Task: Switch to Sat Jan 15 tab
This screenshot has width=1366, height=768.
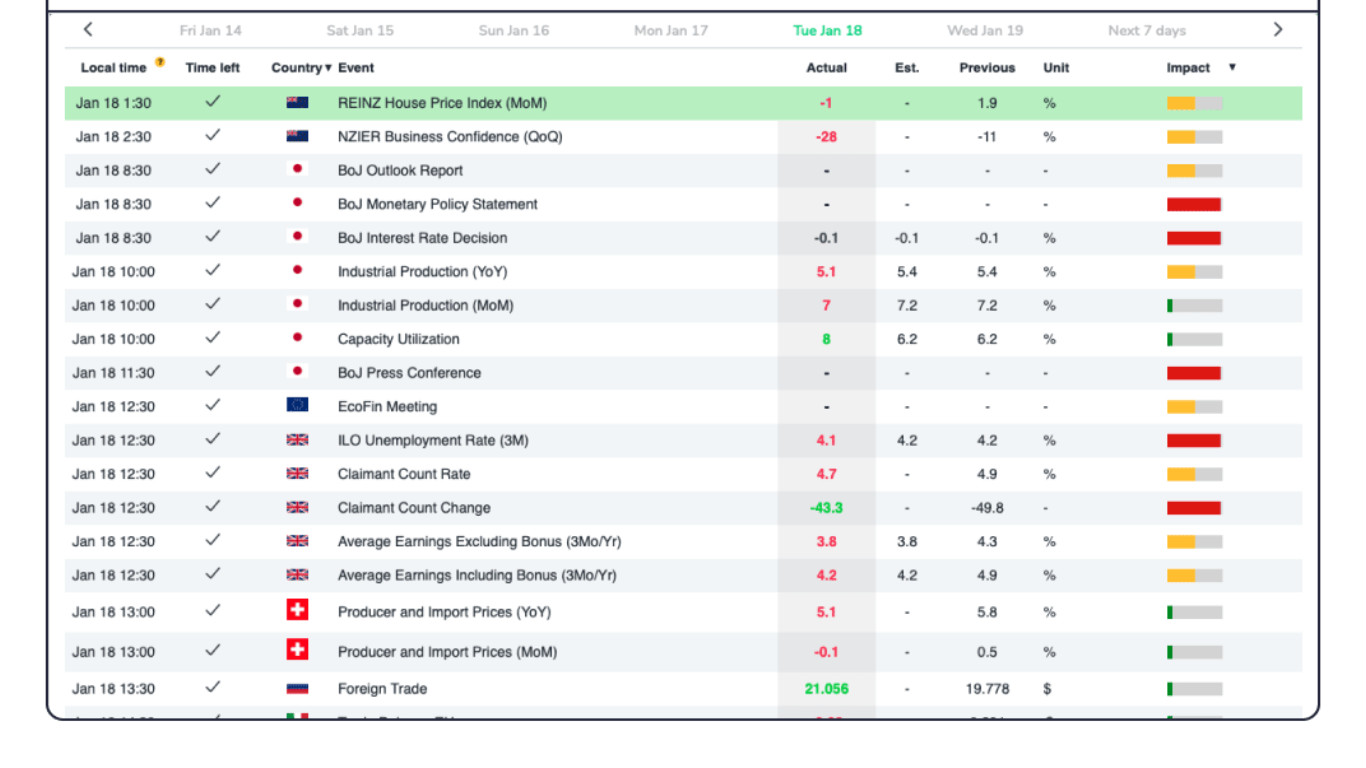Action: (360, 30)
